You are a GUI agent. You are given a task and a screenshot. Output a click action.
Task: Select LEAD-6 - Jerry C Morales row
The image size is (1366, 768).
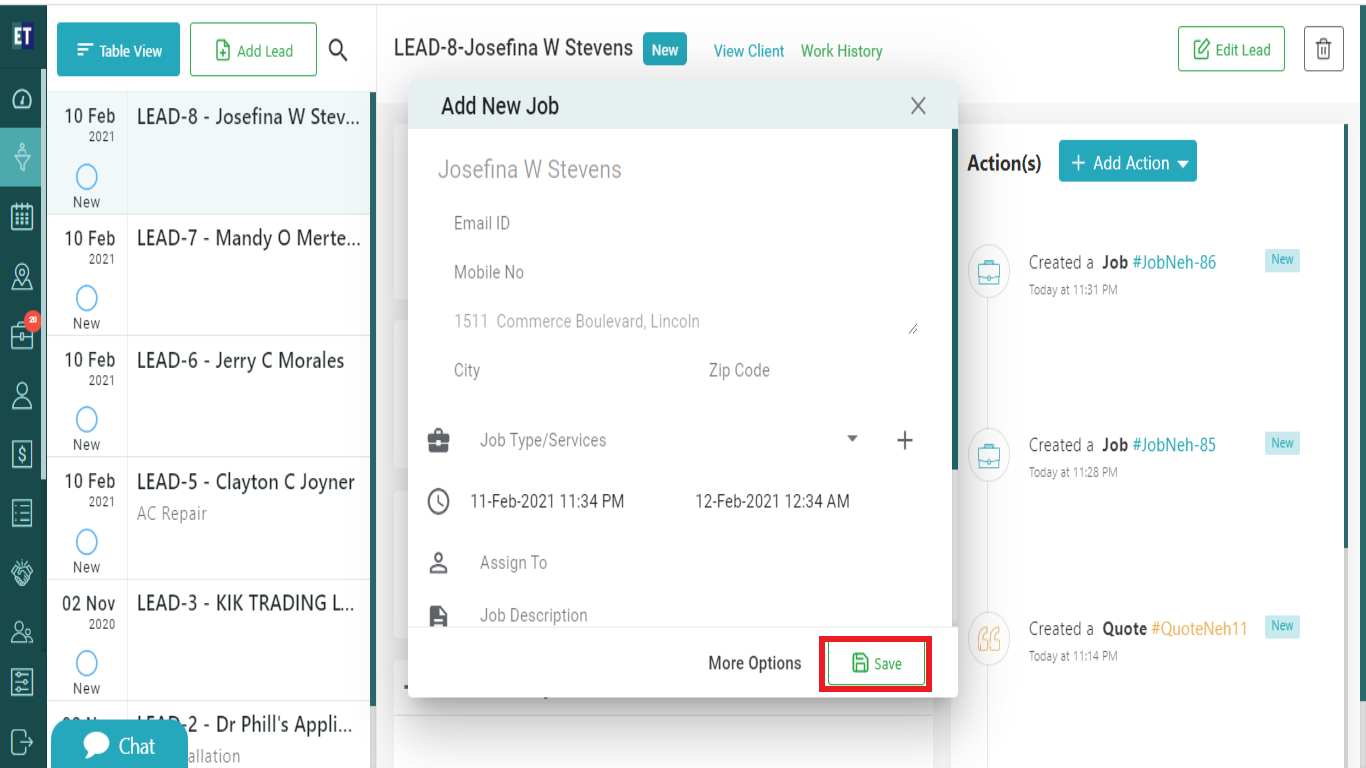point(208,396)
